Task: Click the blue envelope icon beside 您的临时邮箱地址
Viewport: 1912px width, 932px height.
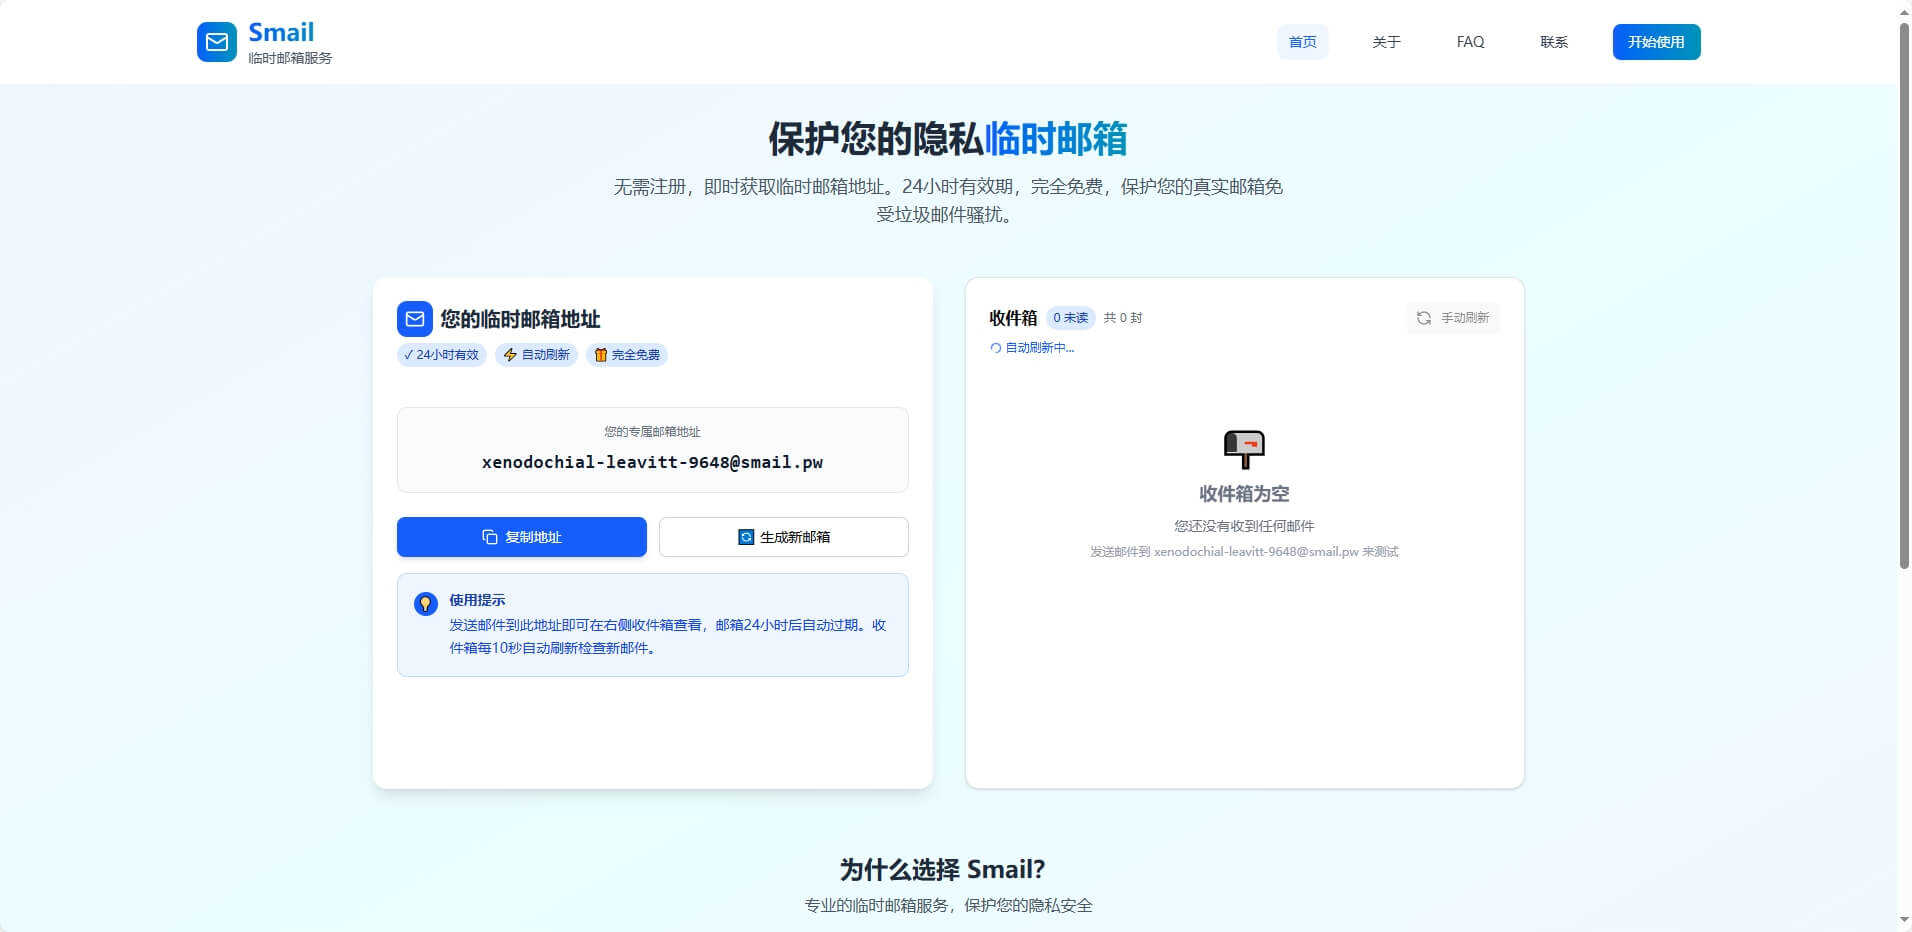Action: coord(414,318)
